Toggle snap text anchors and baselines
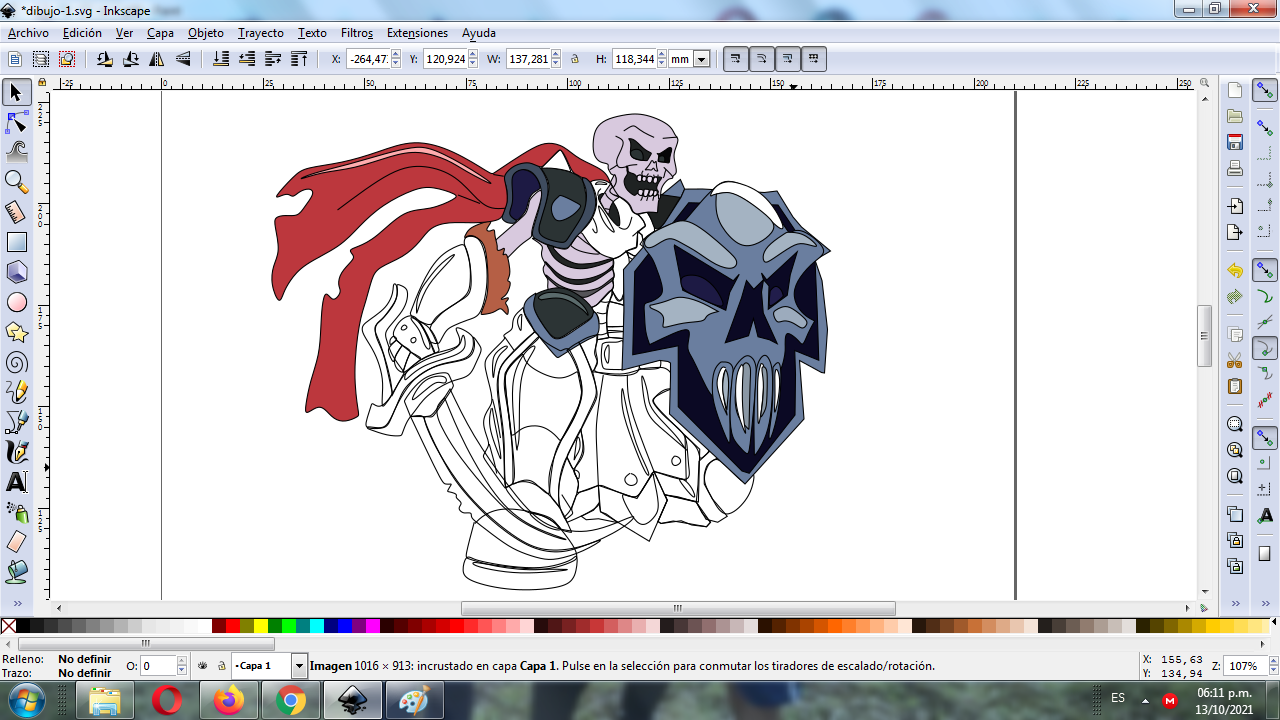 tap(1265, 515)
